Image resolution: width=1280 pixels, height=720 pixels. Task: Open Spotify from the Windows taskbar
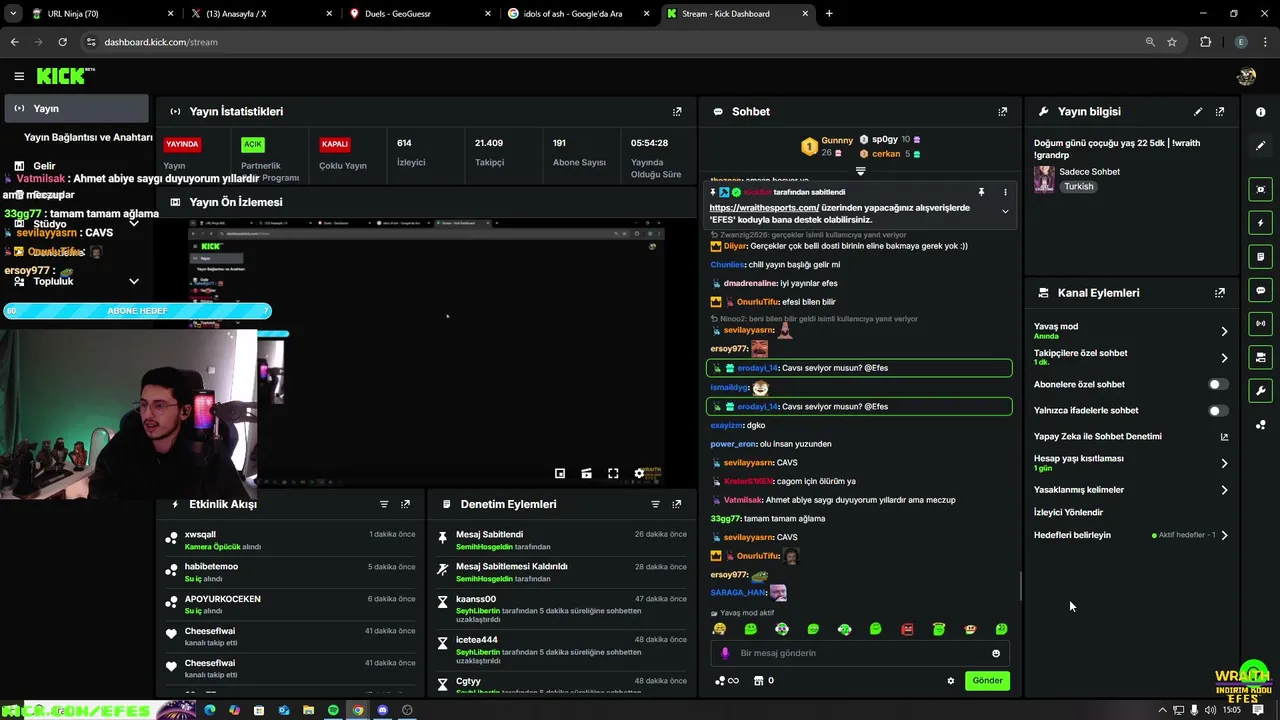333,710
